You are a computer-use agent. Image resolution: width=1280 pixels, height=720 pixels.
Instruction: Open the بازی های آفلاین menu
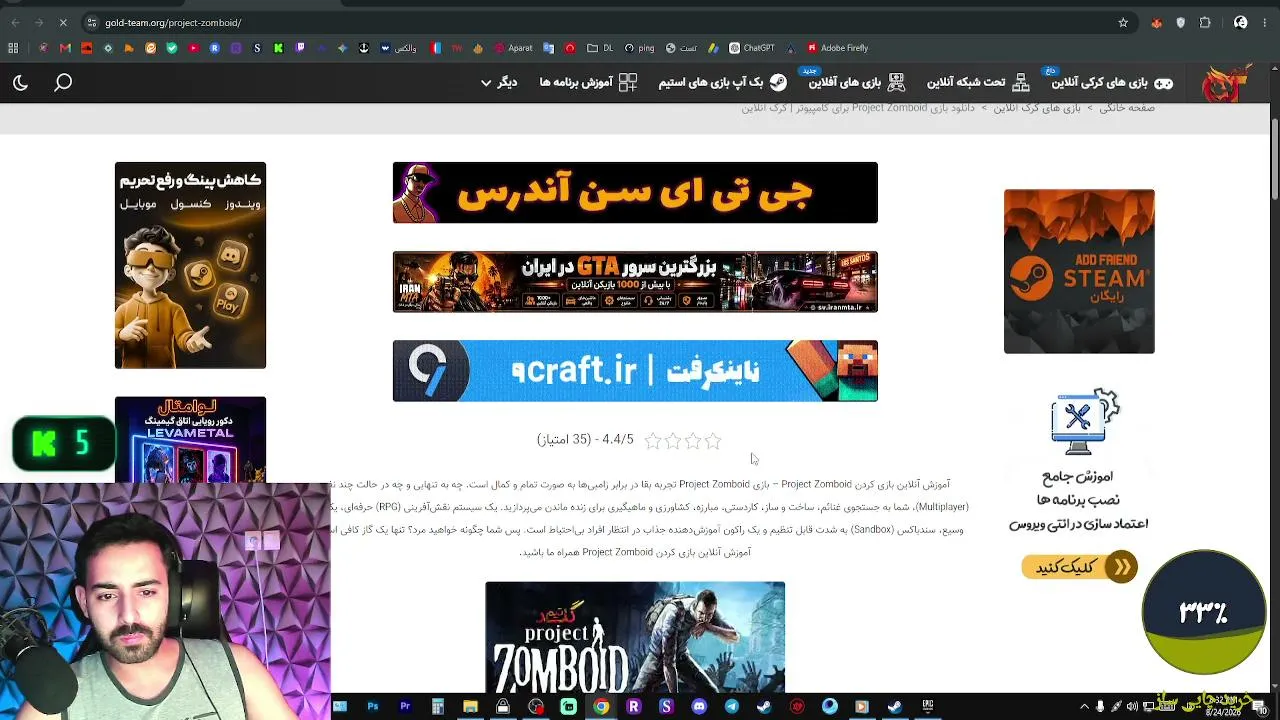pyautogui.click(x=856, y=83)
